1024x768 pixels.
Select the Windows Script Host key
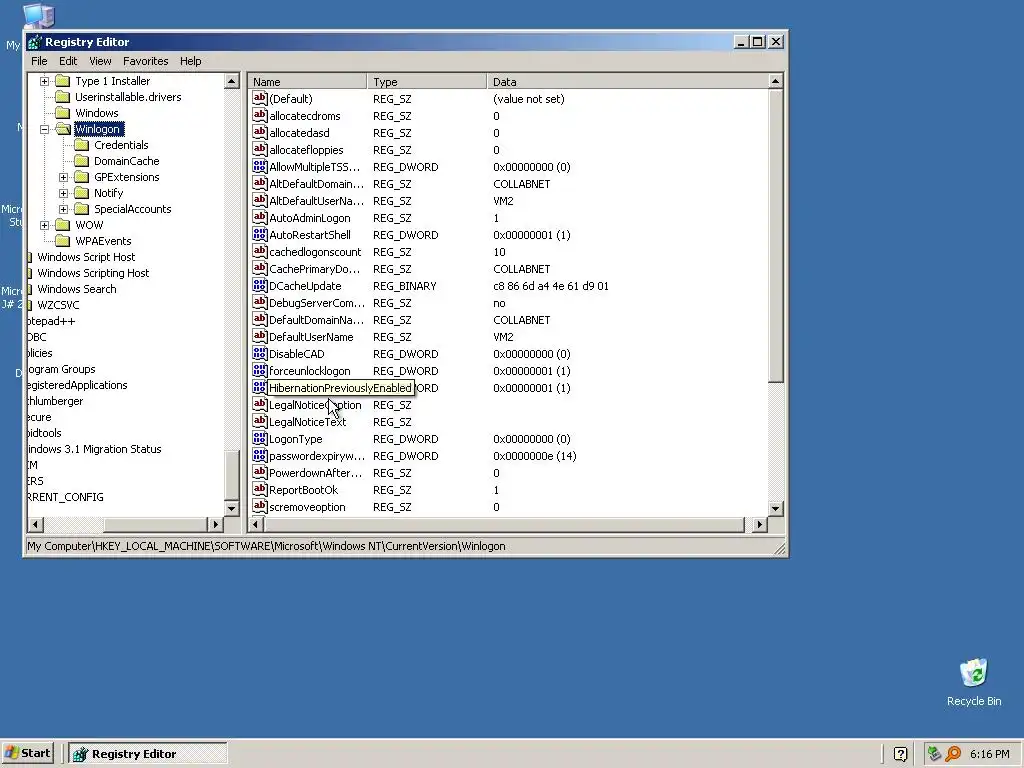pos(86,257)
